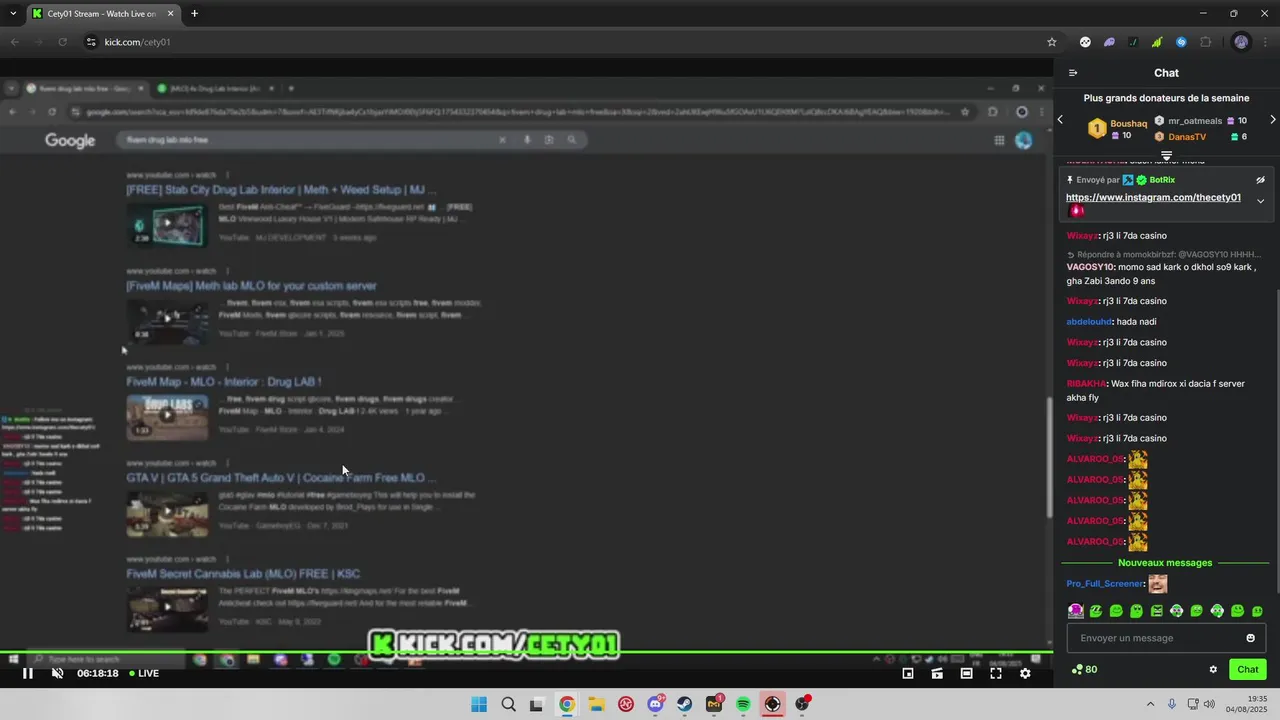Open the instagram.com/thecety01 link
The height and width of the screenshot is (720, 1280).
[1153, 197]
